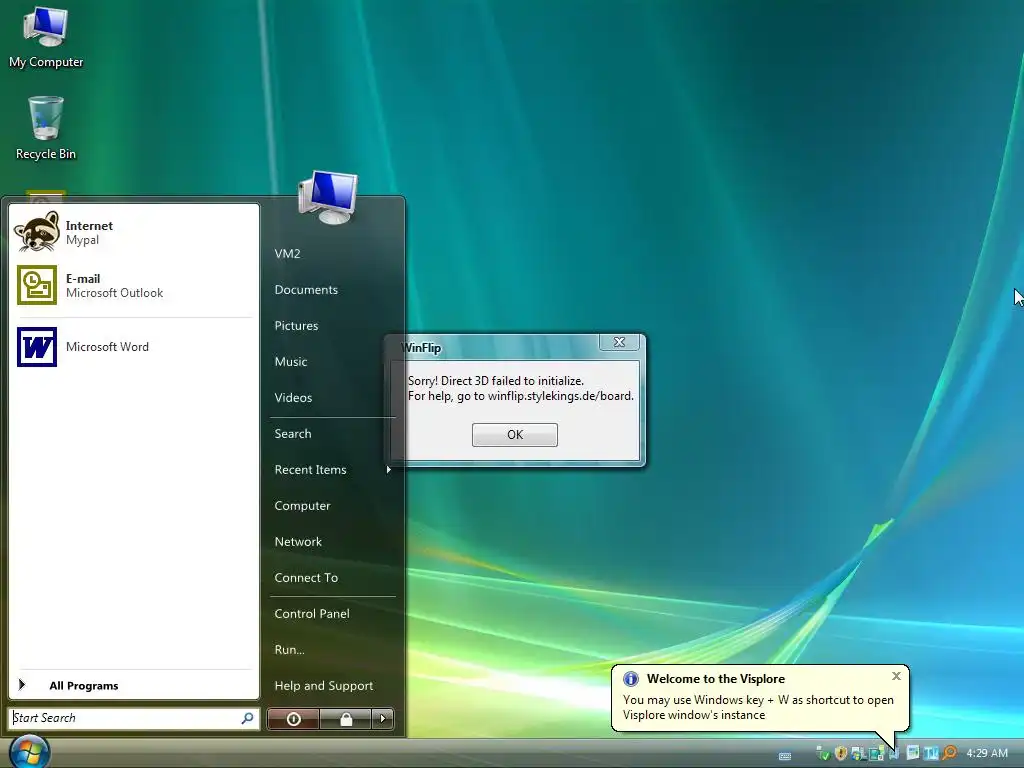This screenshot has width=1024, height=768.
Task: Click the Start orb button
Action: (x=28, y=752)
